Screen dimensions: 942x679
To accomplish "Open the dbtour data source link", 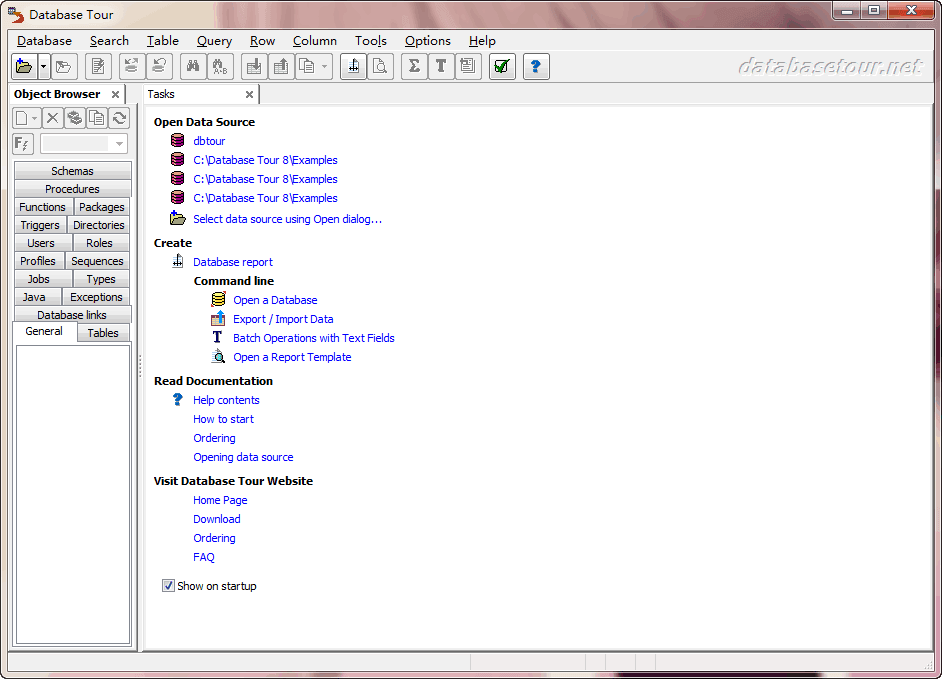I will tap(209, 141).
